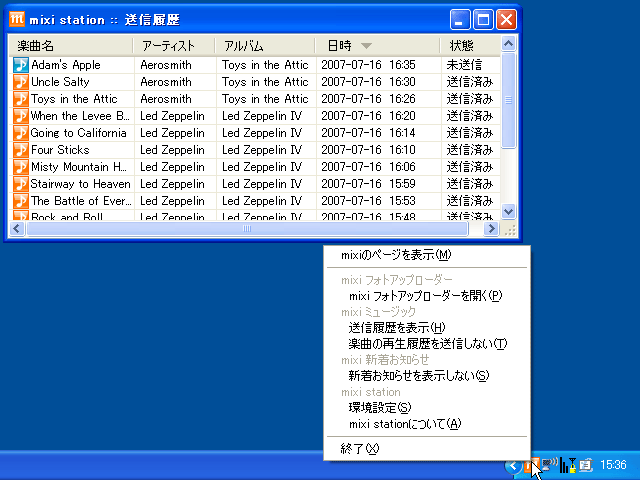
Task: Click date cell 2007-07-16 15:59
Action: click(368, 184)
